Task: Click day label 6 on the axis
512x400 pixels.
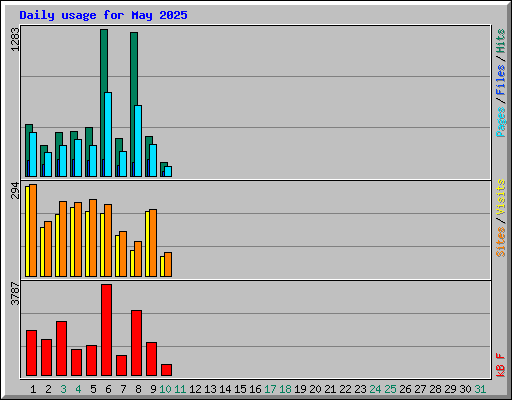Action: pyautogui.click(x=108, y=389)
